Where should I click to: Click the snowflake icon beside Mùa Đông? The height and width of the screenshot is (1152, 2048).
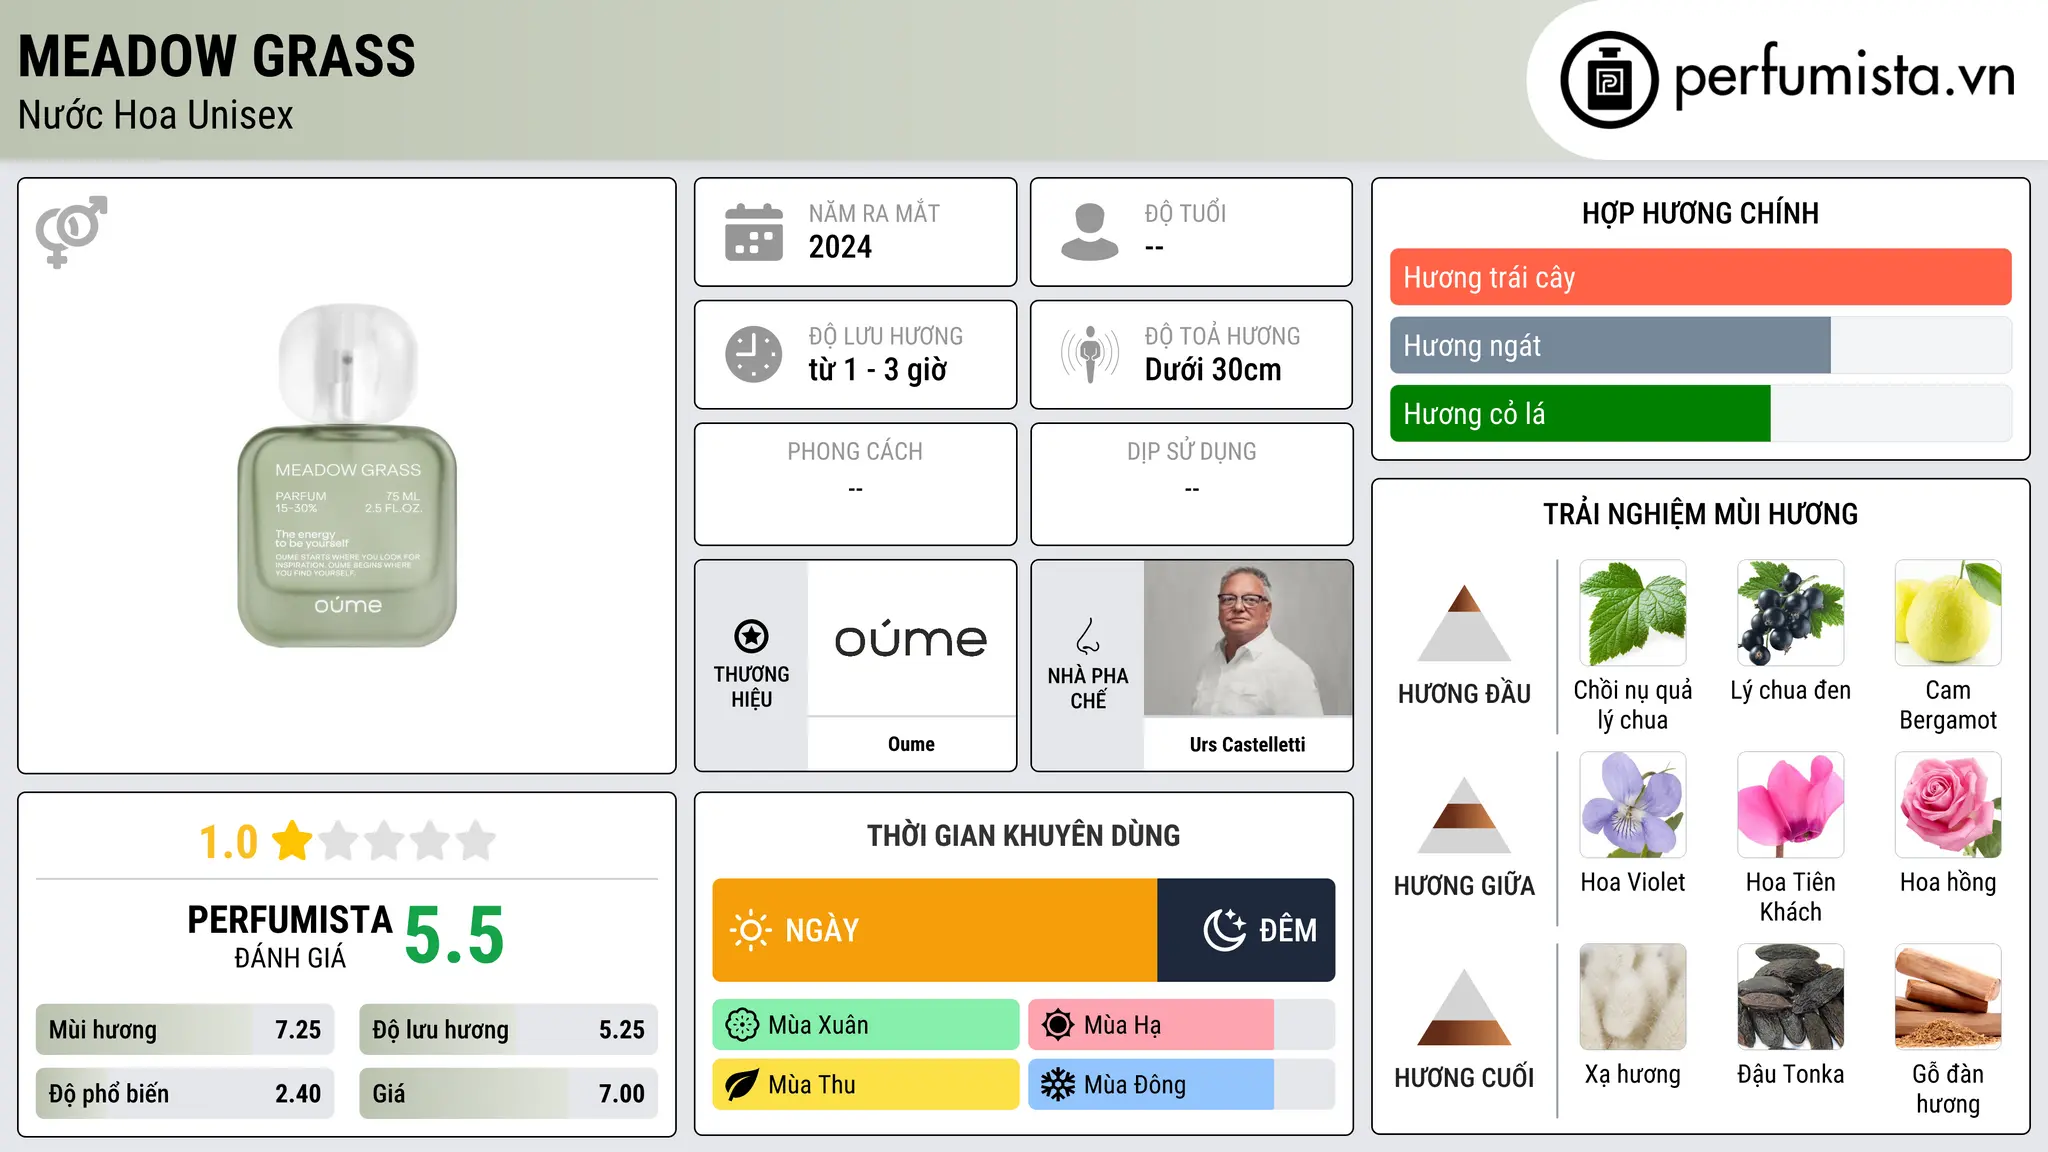1058,1085
